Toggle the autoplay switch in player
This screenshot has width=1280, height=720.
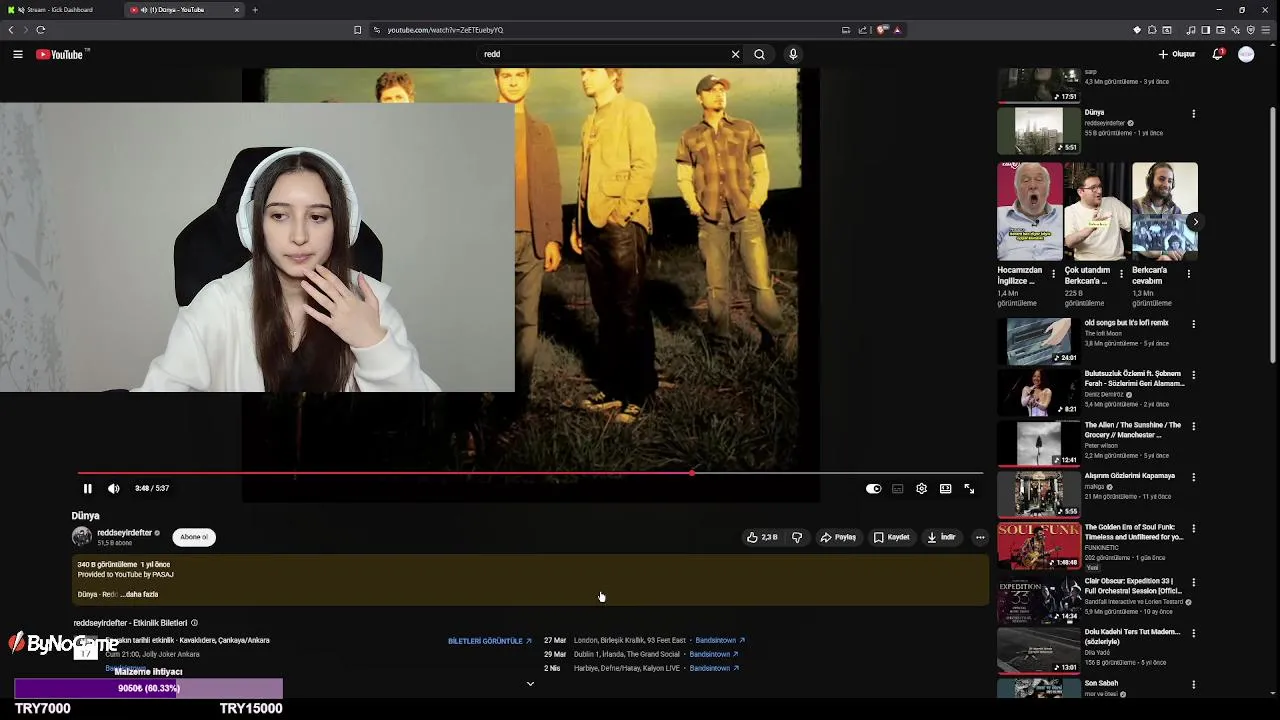[x=873, y=488]
